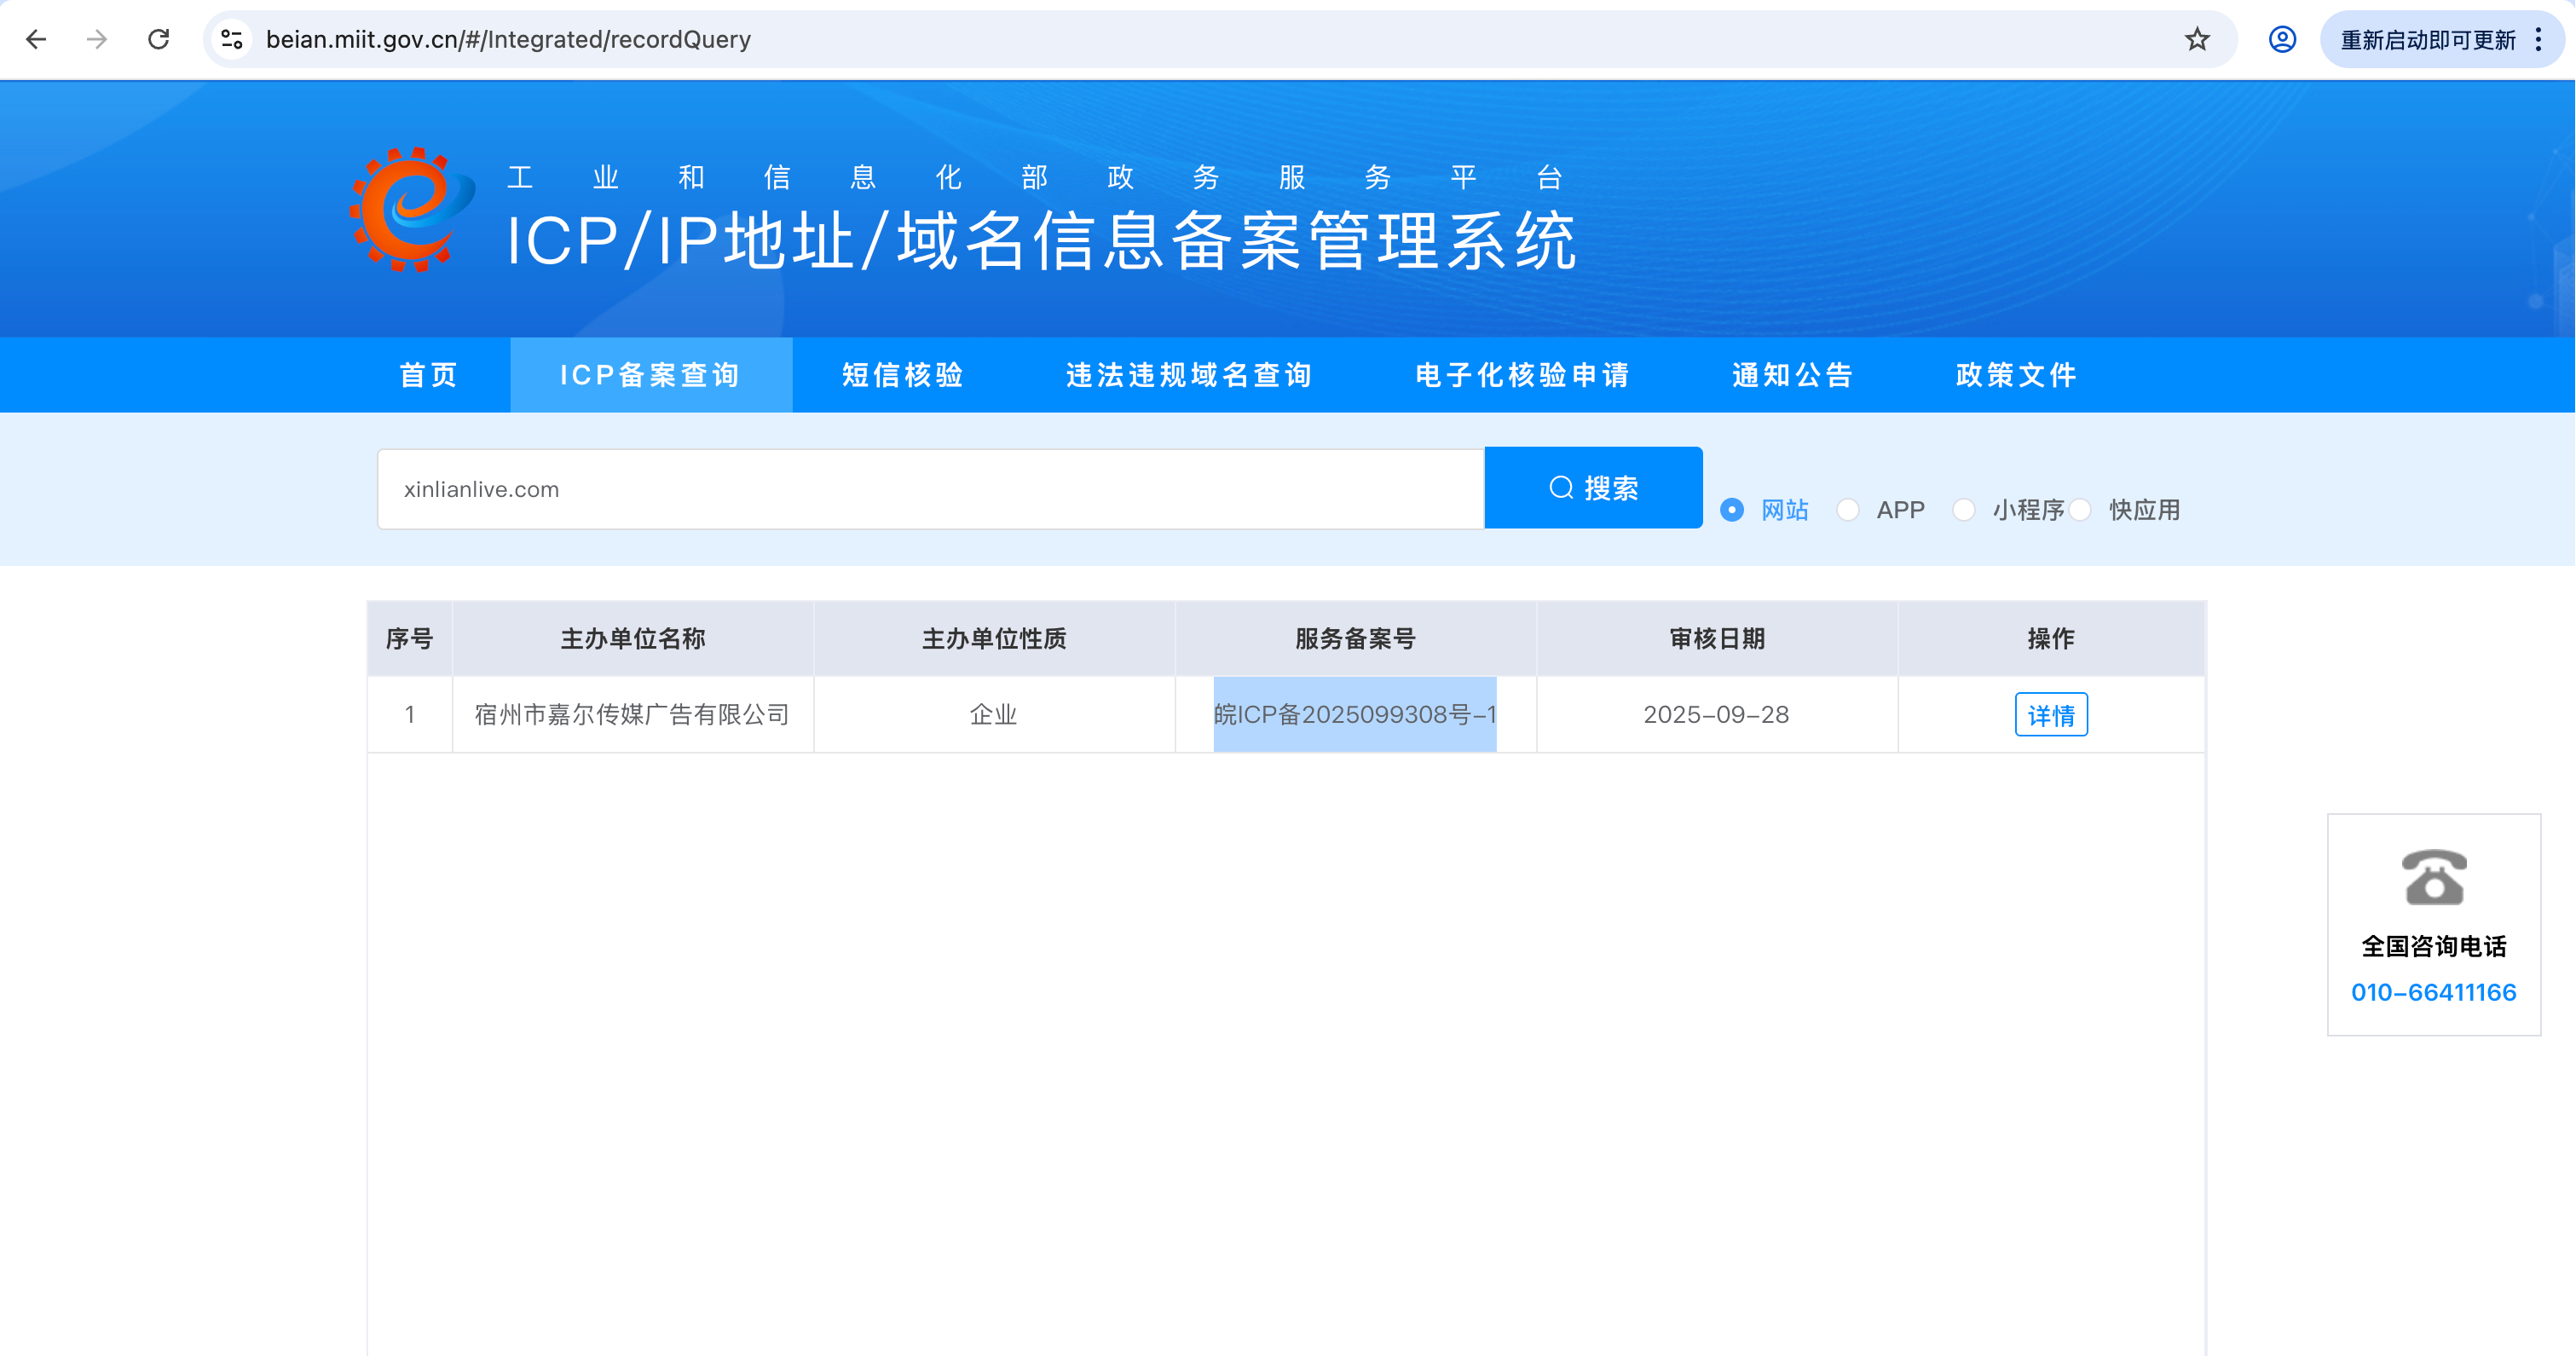Click the 搜索 search button
The image size is (2576, 1357).
point(1593,488)
